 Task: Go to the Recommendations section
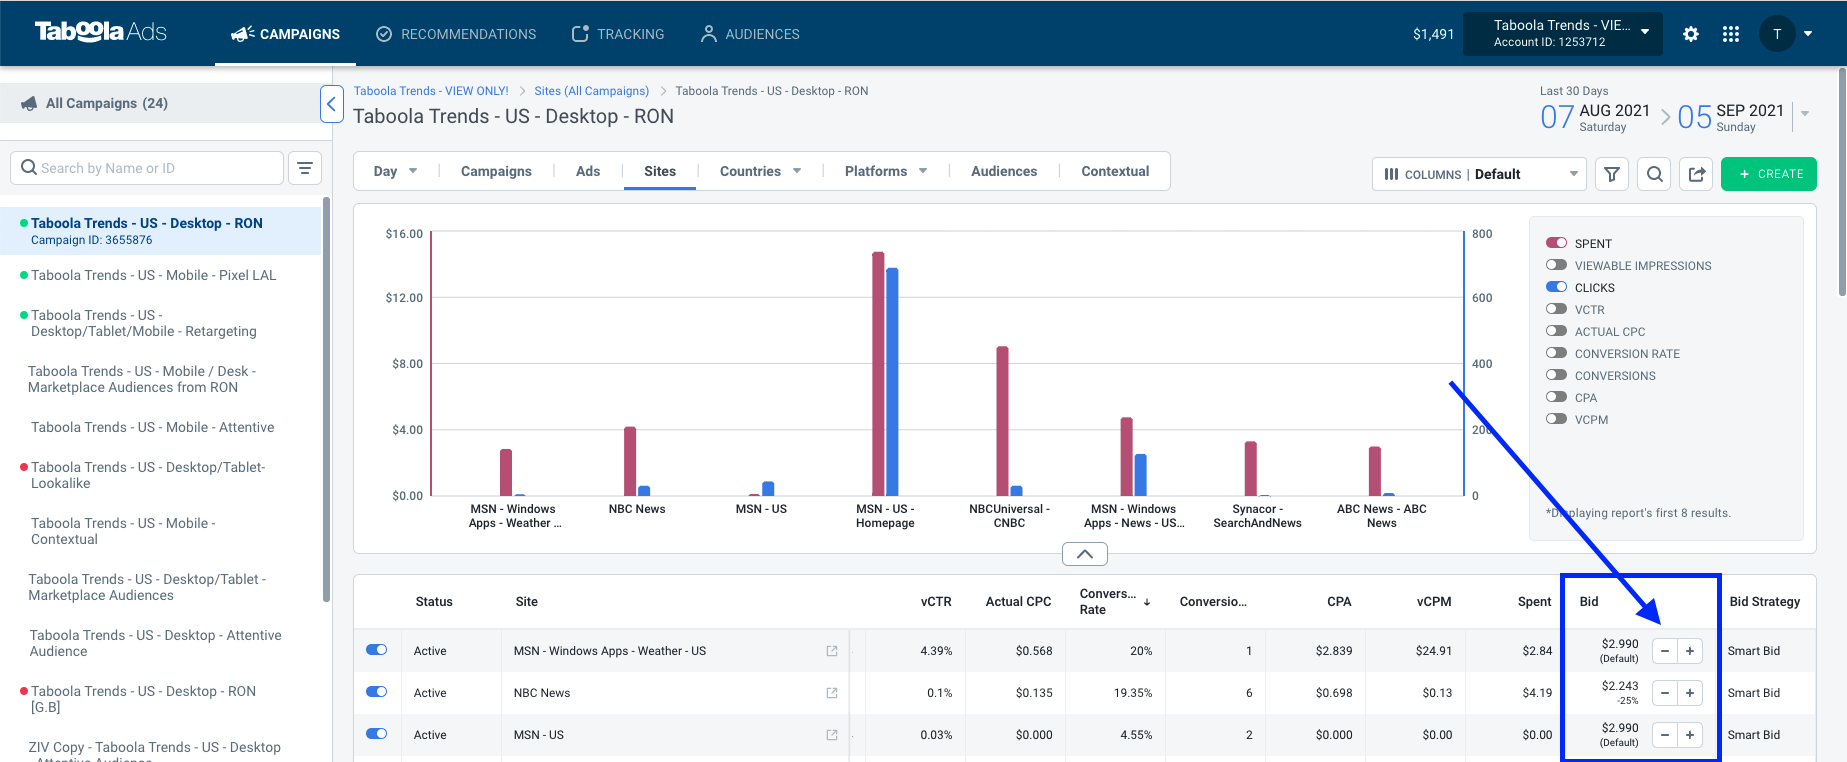456,34
